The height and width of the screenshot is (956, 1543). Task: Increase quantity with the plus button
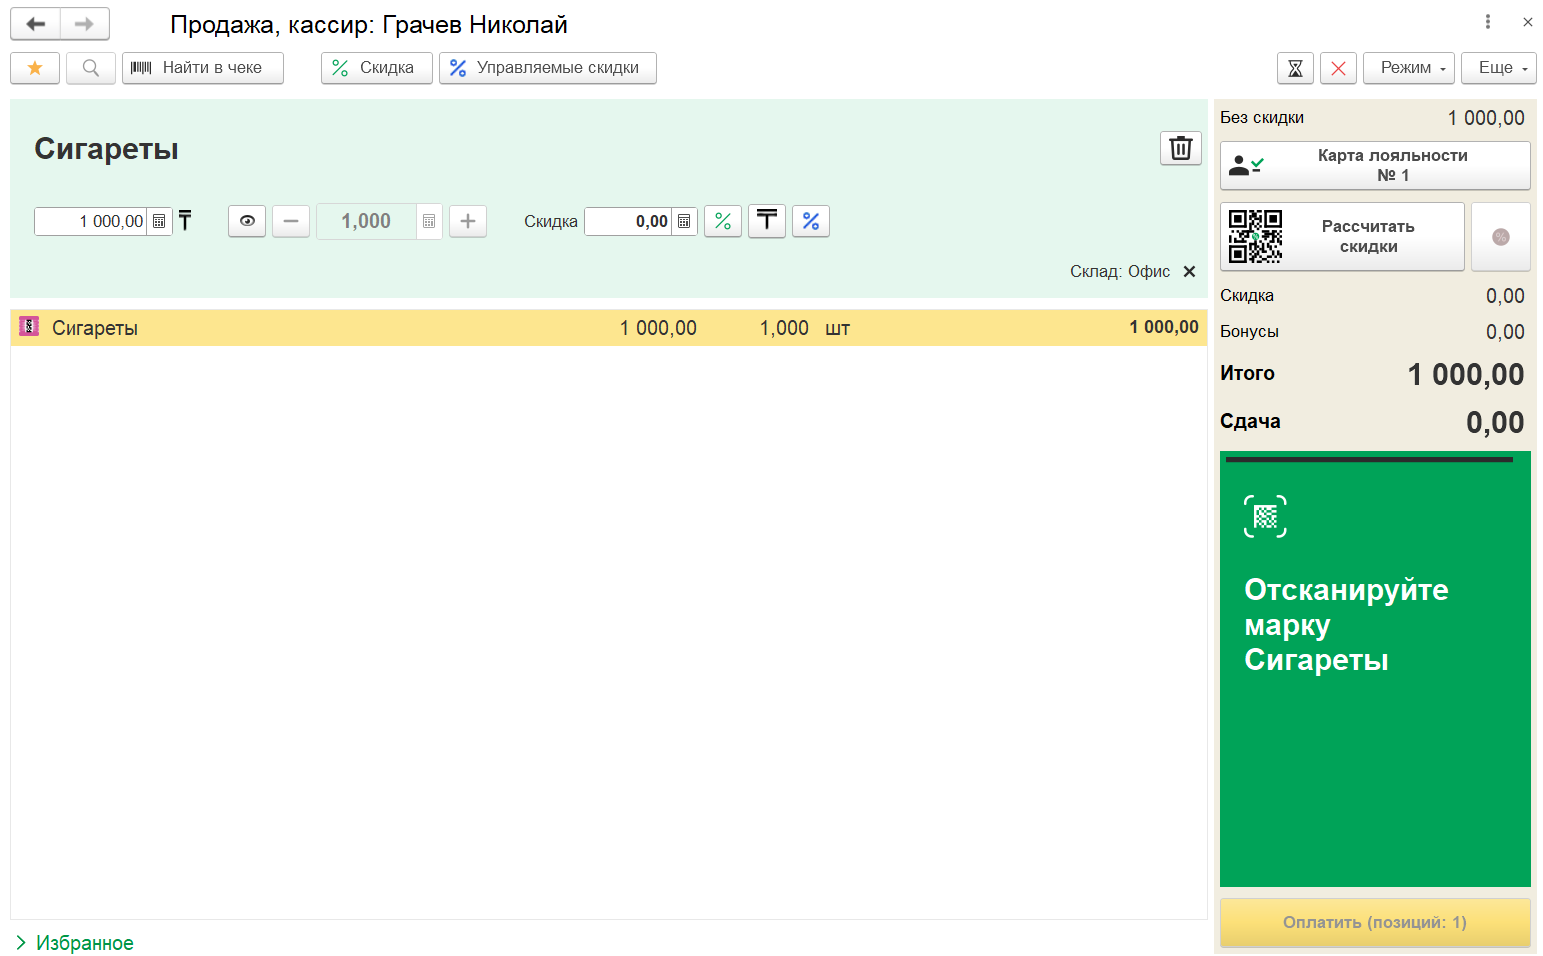coord(468,221)
